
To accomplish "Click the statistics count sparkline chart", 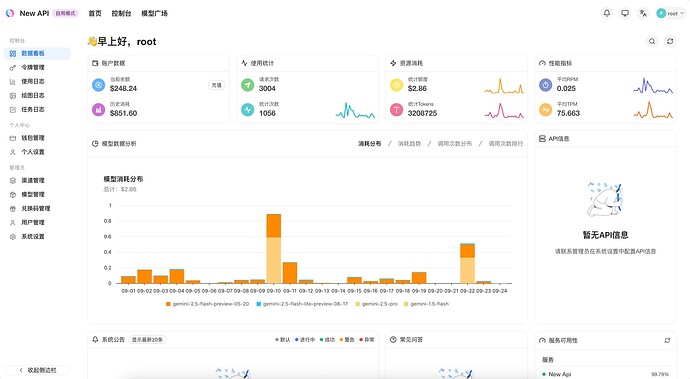I will point(355,110).
